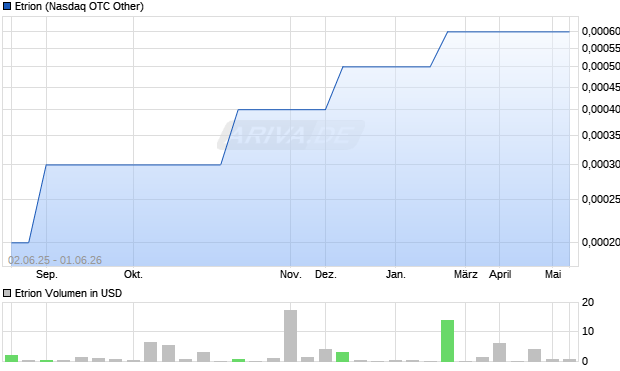This screenshot has width=620, height=371.
Task: Click the 0,00025 price axis value
Action: tap(601, 199)
